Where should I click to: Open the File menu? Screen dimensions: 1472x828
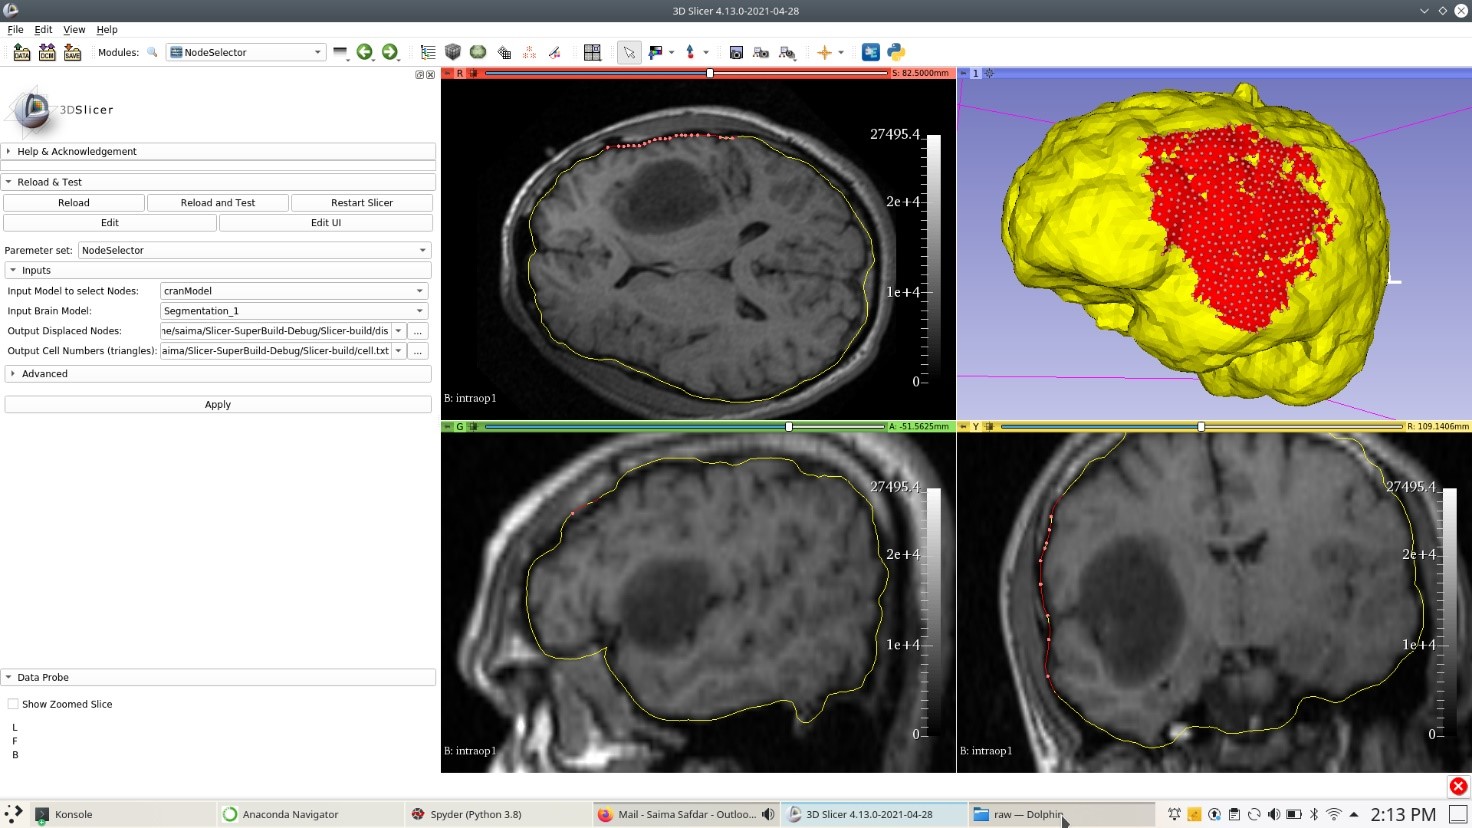click(15, 29)
